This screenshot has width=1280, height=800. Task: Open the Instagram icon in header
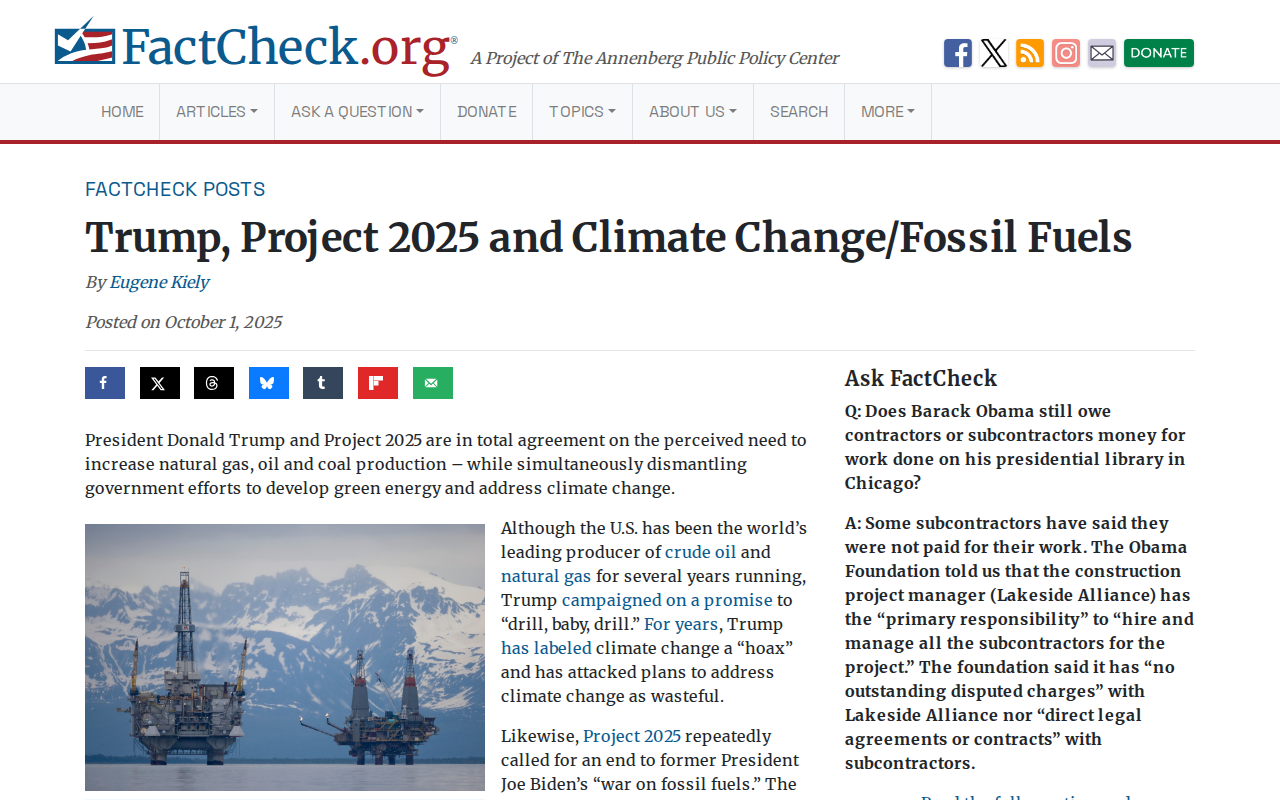coord(1066,53)
